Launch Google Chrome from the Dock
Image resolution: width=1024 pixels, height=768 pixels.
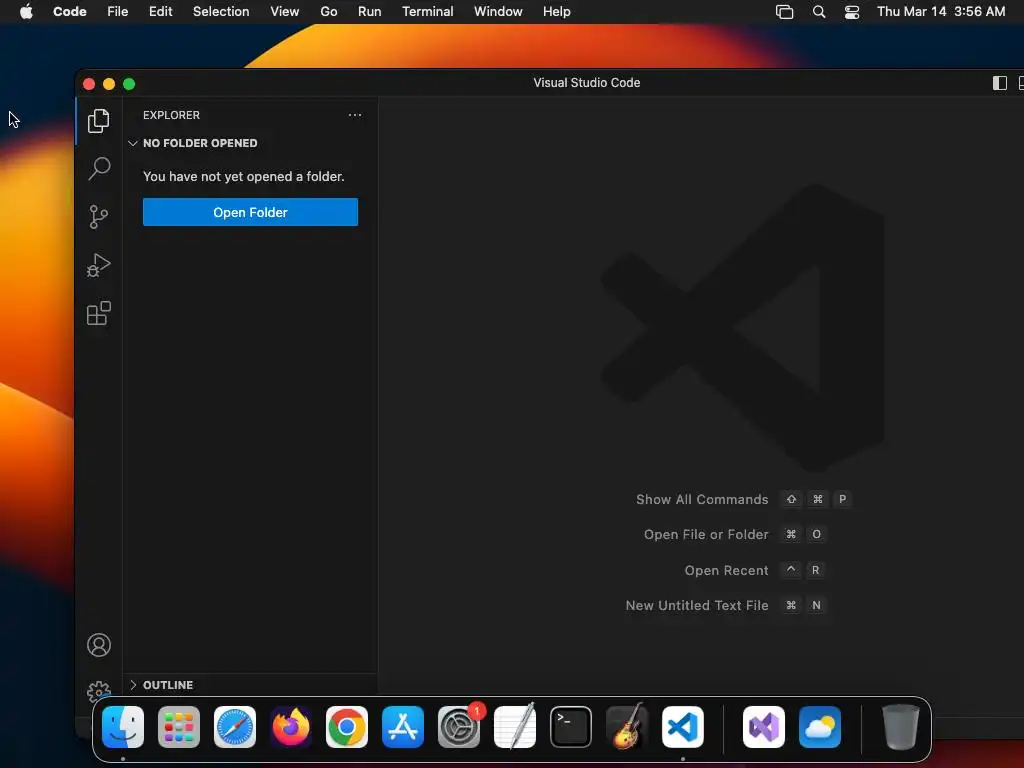[347, 727]
